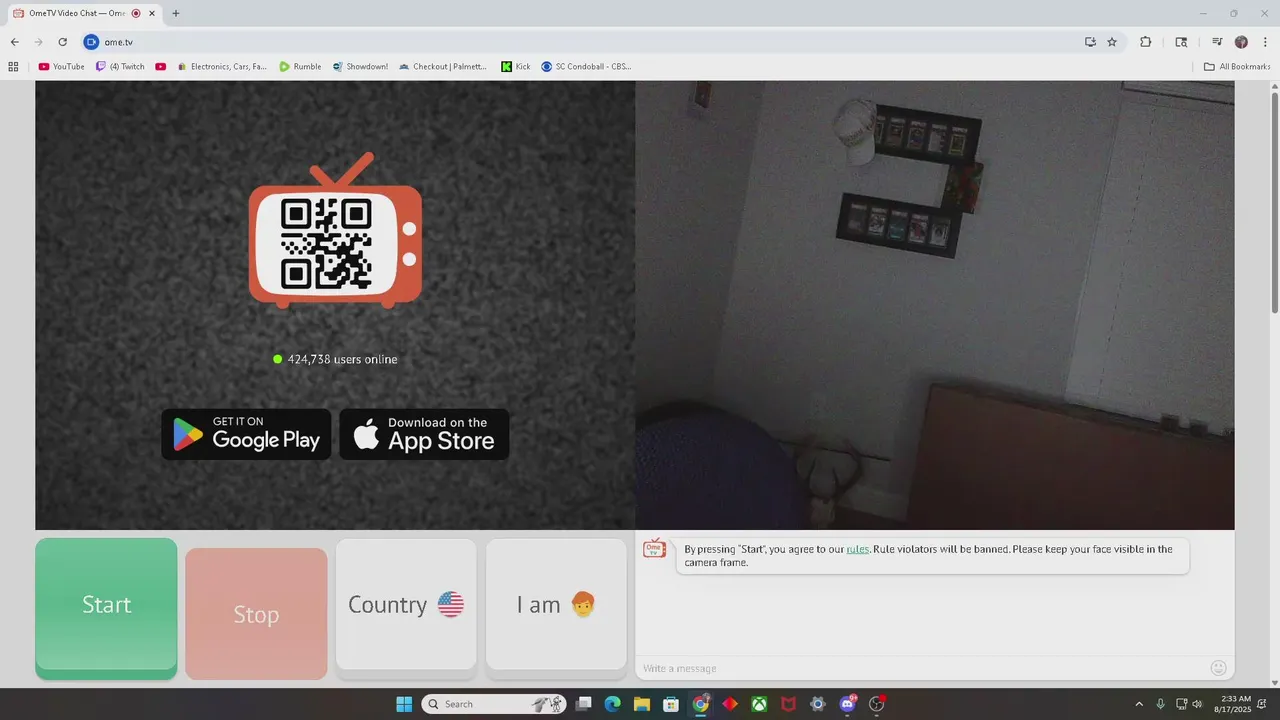Viewport: 1280px width, 720px height.
Task: Click the Download on the App Store badge
Action: 424,434
